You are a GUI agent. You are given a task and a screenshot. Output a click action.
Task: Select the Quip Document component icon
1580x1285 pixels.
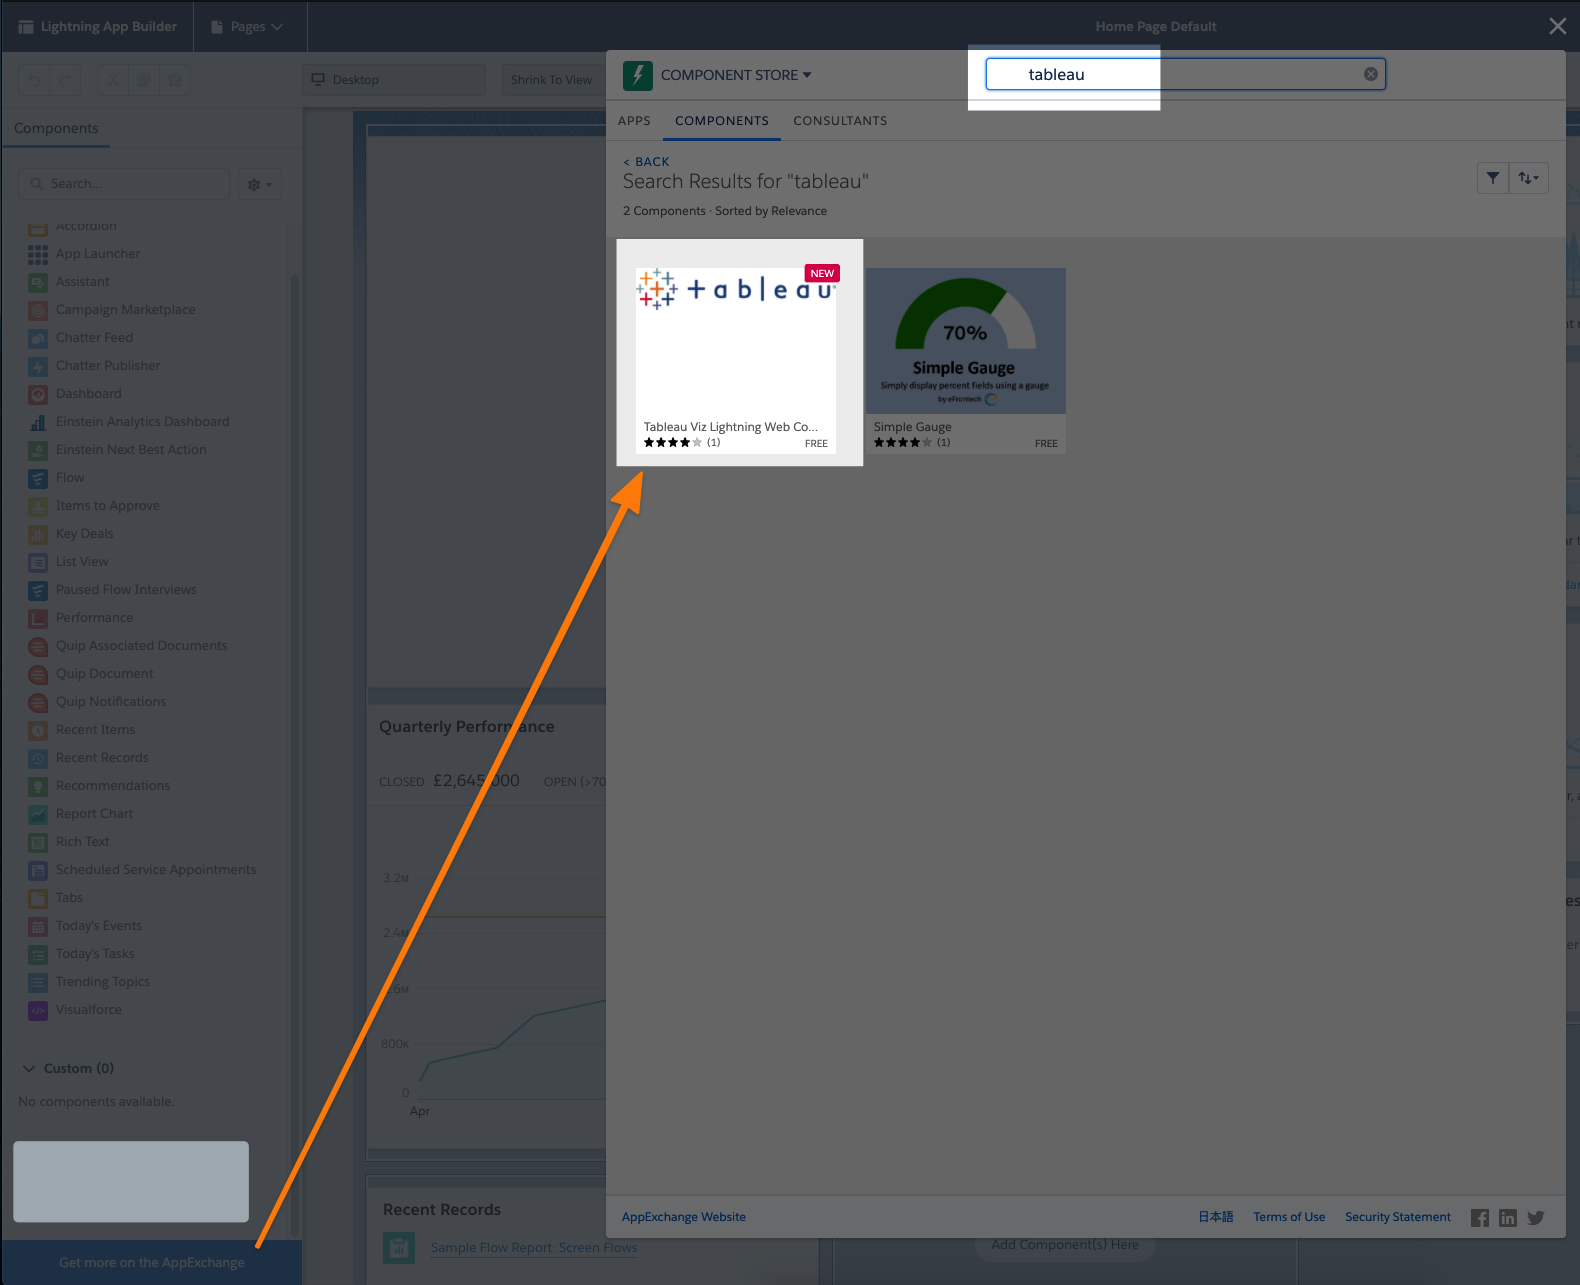point(38,674)
